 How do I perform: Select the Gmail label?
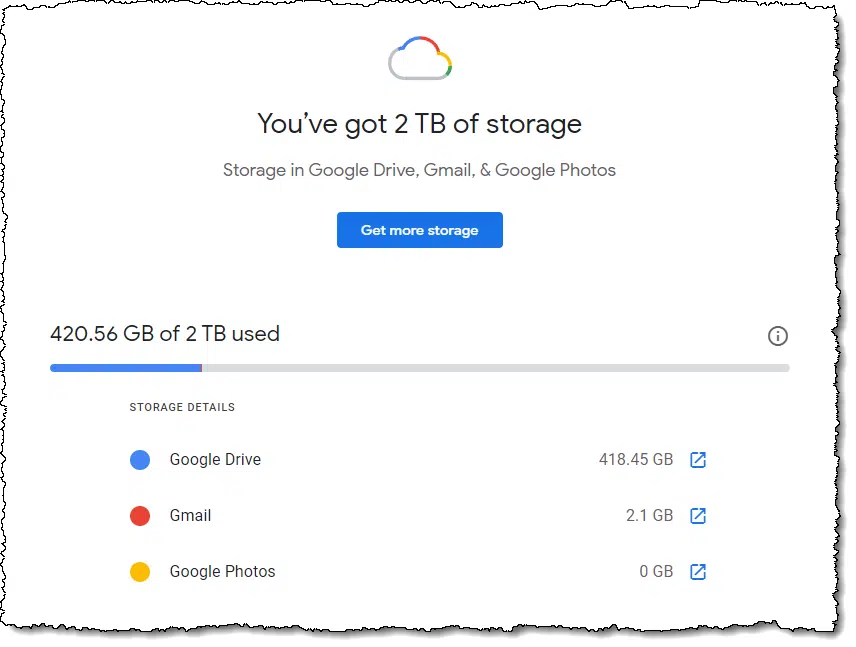190,515
